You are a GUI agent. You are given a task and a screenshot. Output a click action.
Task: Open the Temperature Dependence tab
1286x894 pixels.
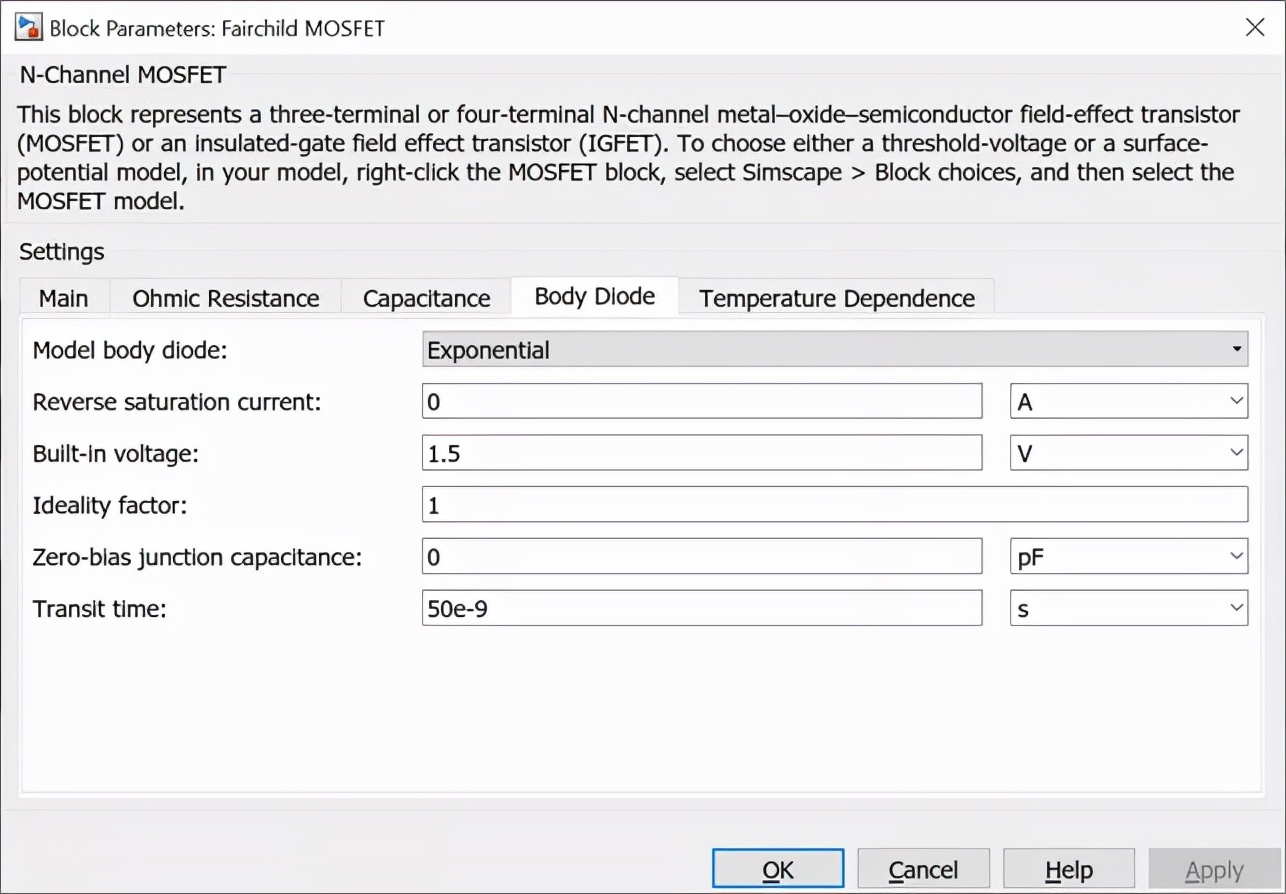836,298
